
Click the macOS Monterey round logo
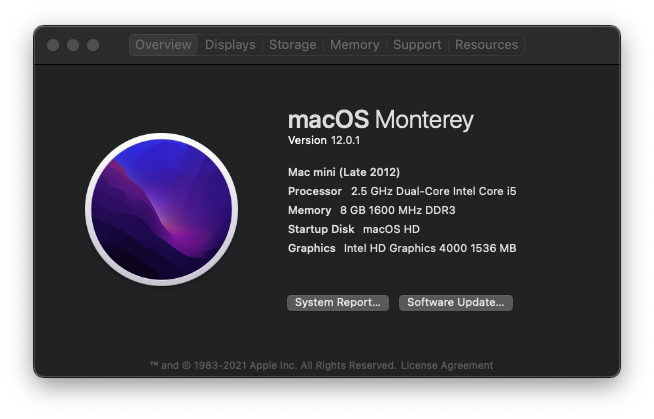pyautogui.click(x=162, y=209)
